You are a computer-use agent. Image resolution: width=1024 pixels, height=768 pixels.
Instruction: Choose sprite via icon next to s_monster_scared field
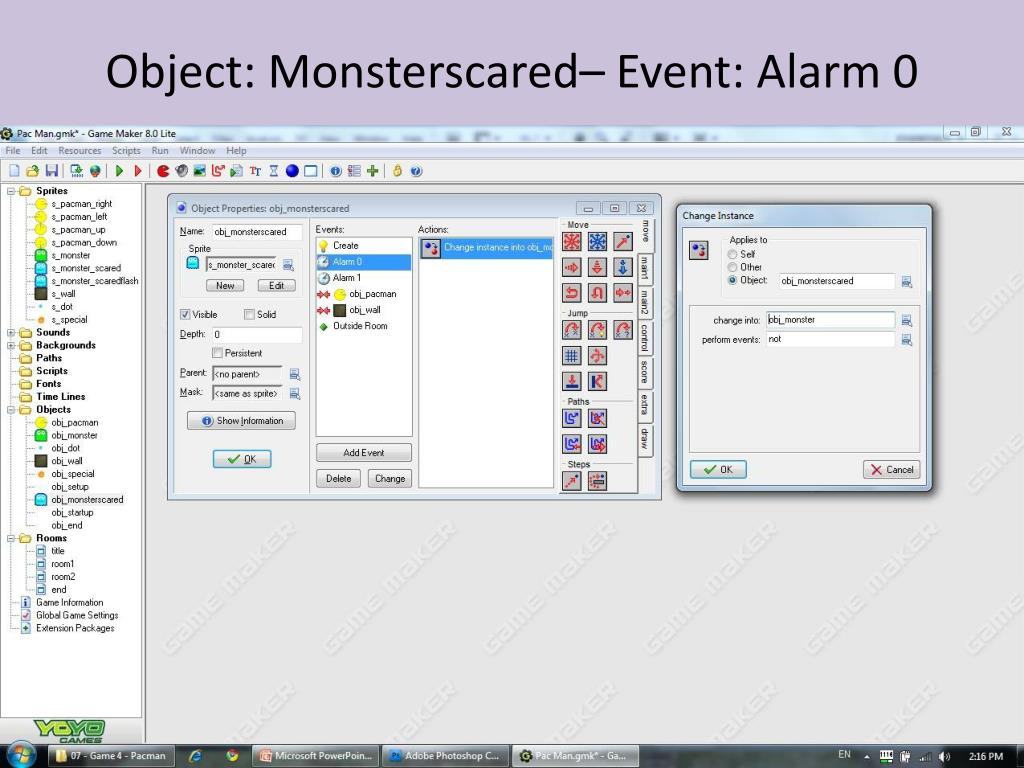point(288,264)
